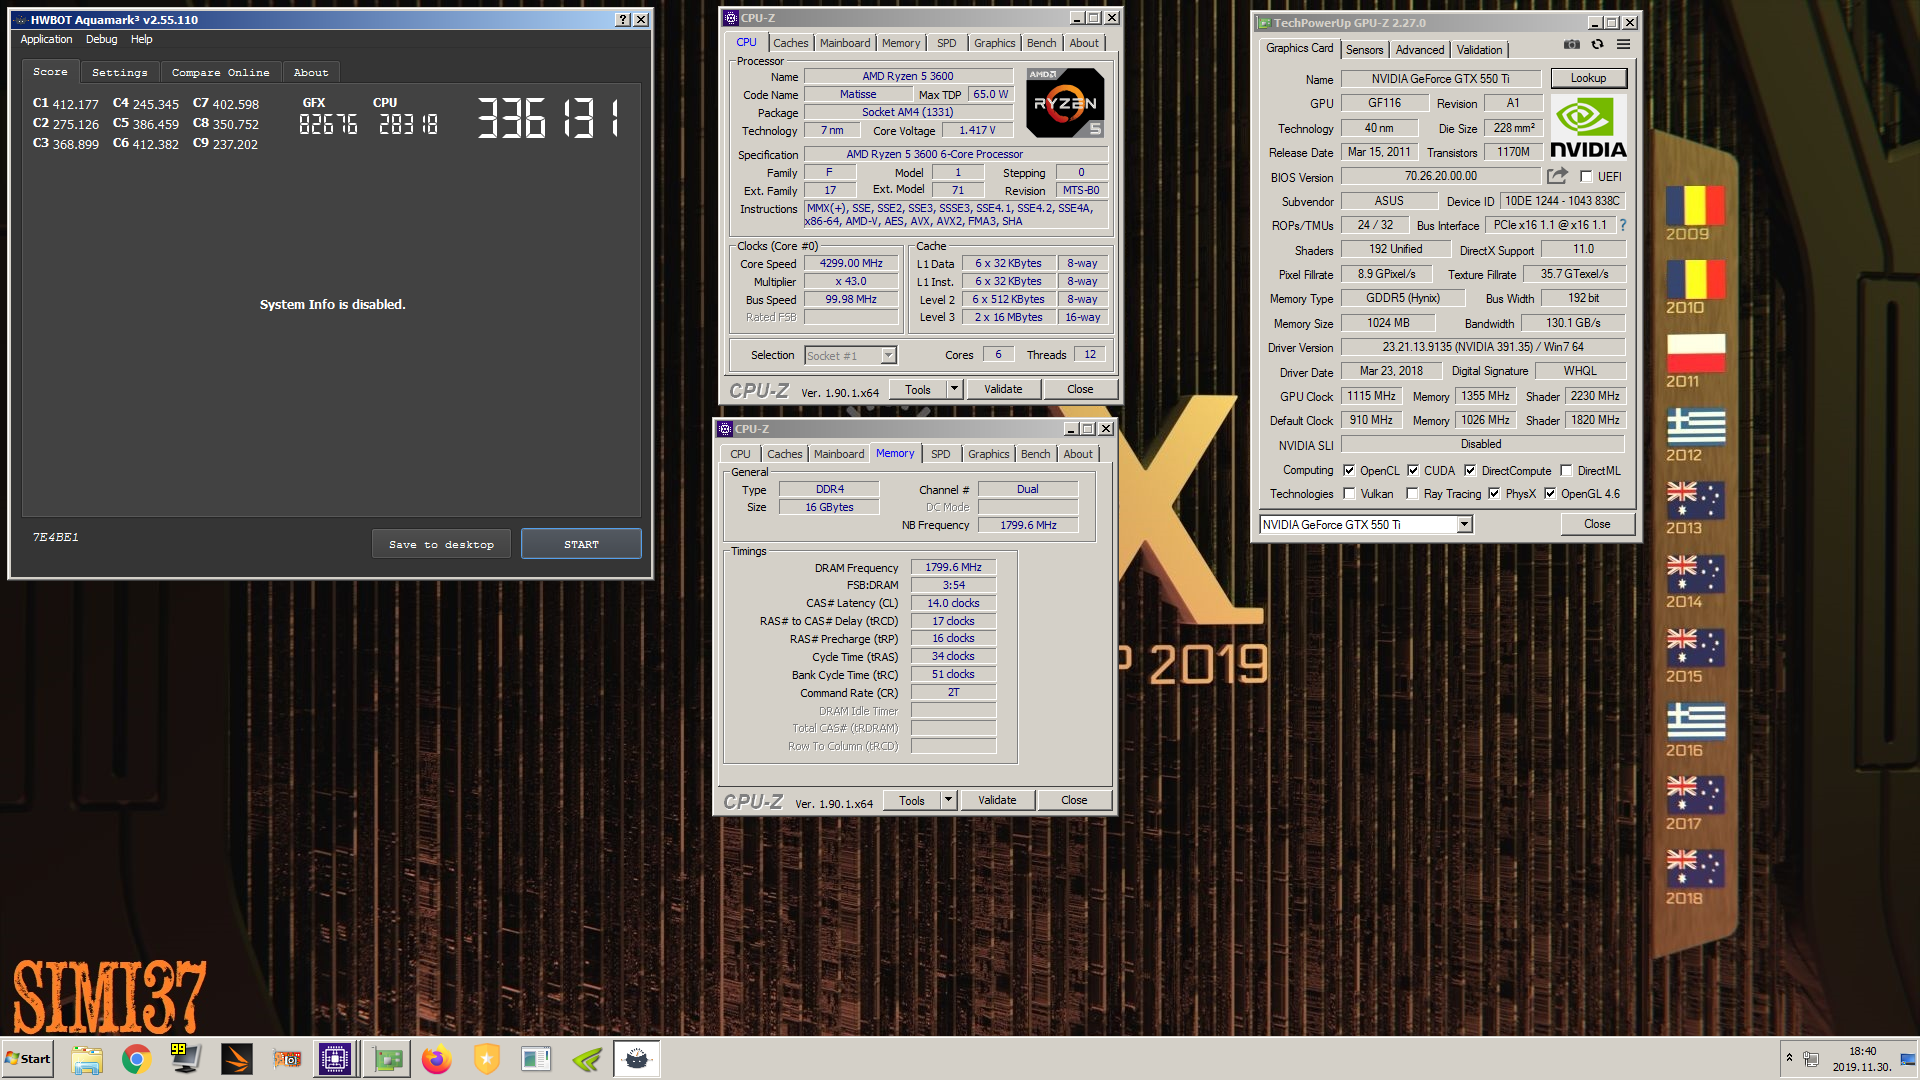Click the Bus Interface question mark
Viewport: 1920px width, 1080px height.
(1622, 225)
